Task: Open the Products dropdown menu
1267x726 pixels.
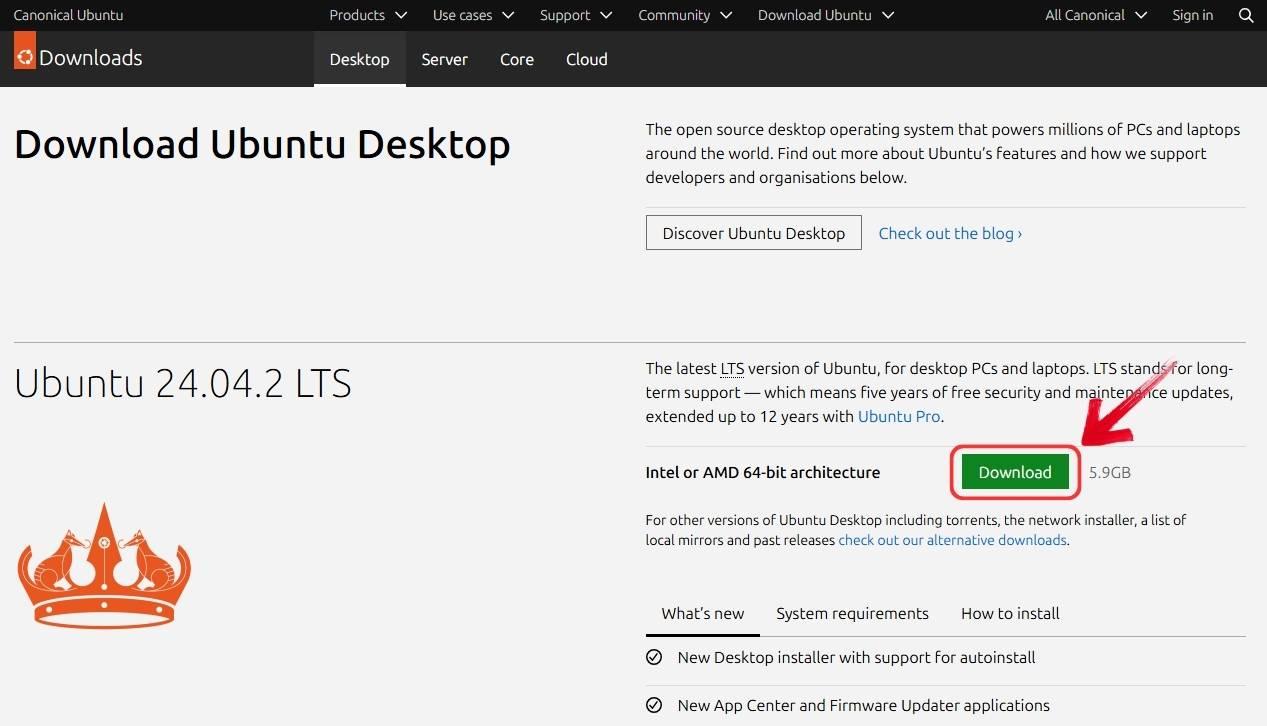Action: pos(367,15)
